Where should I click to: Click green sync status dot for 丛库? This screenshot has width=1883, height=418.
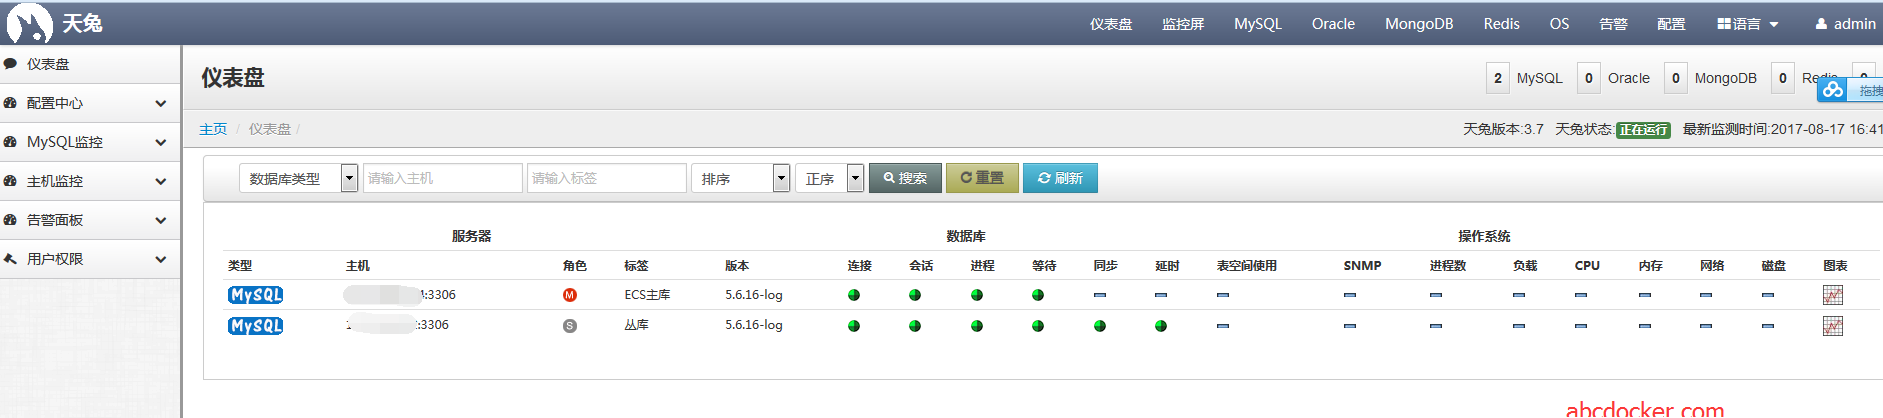click(1100, 326)
